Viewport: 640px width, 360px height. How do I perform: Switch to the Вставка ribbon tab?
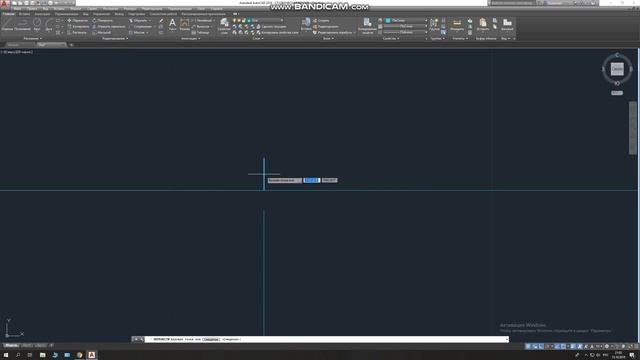(x=24, y=14)
